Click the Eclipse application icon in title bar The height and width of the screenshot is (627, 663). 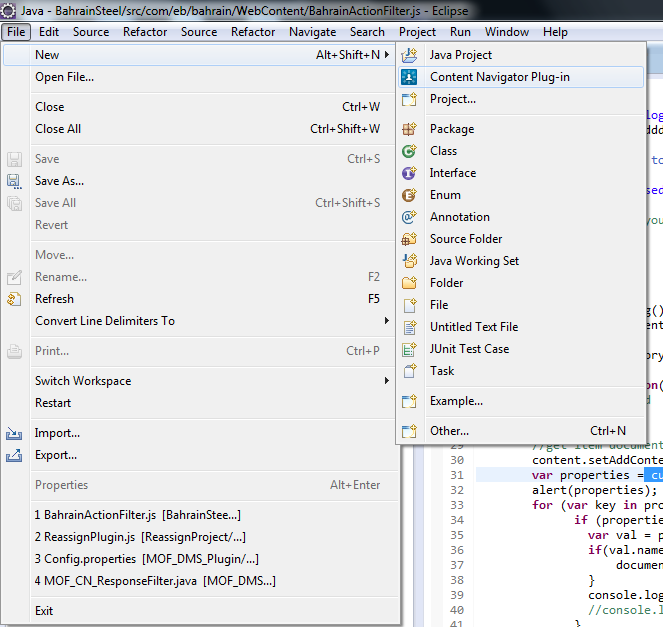[x=8, y=11]
